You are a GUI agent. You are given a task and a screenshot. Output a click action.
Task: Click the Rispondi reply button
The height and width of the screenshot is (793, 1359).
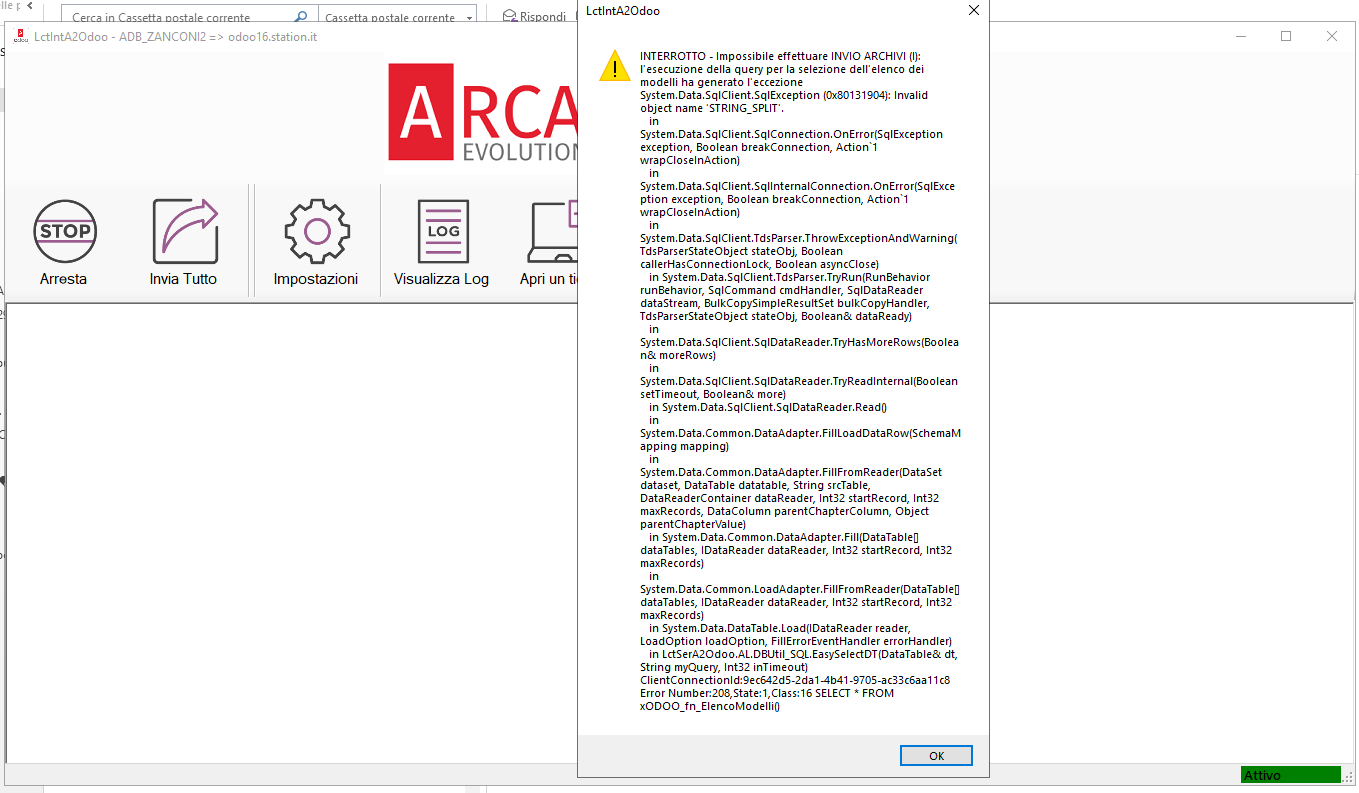click(x=534, y=17)
